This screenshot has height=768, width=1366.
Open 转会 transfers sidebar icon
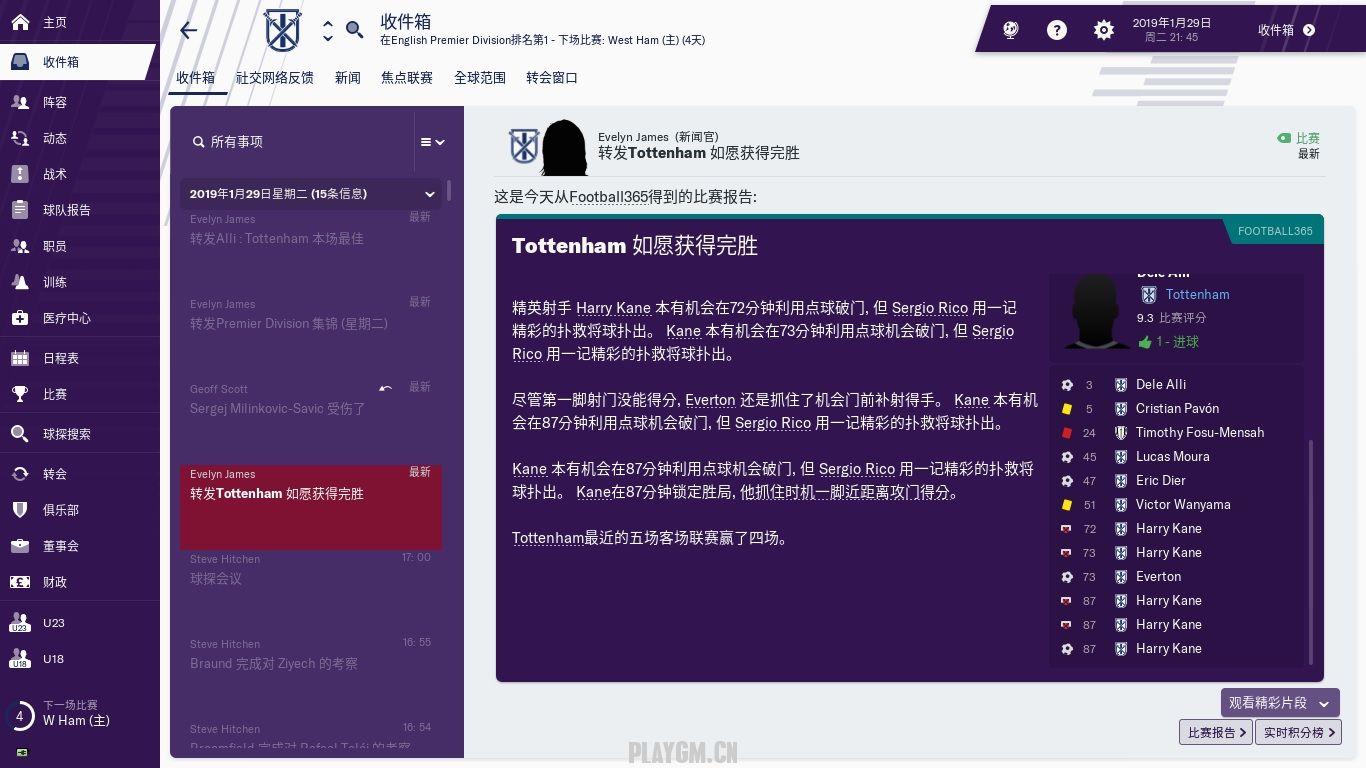(20, 474)
